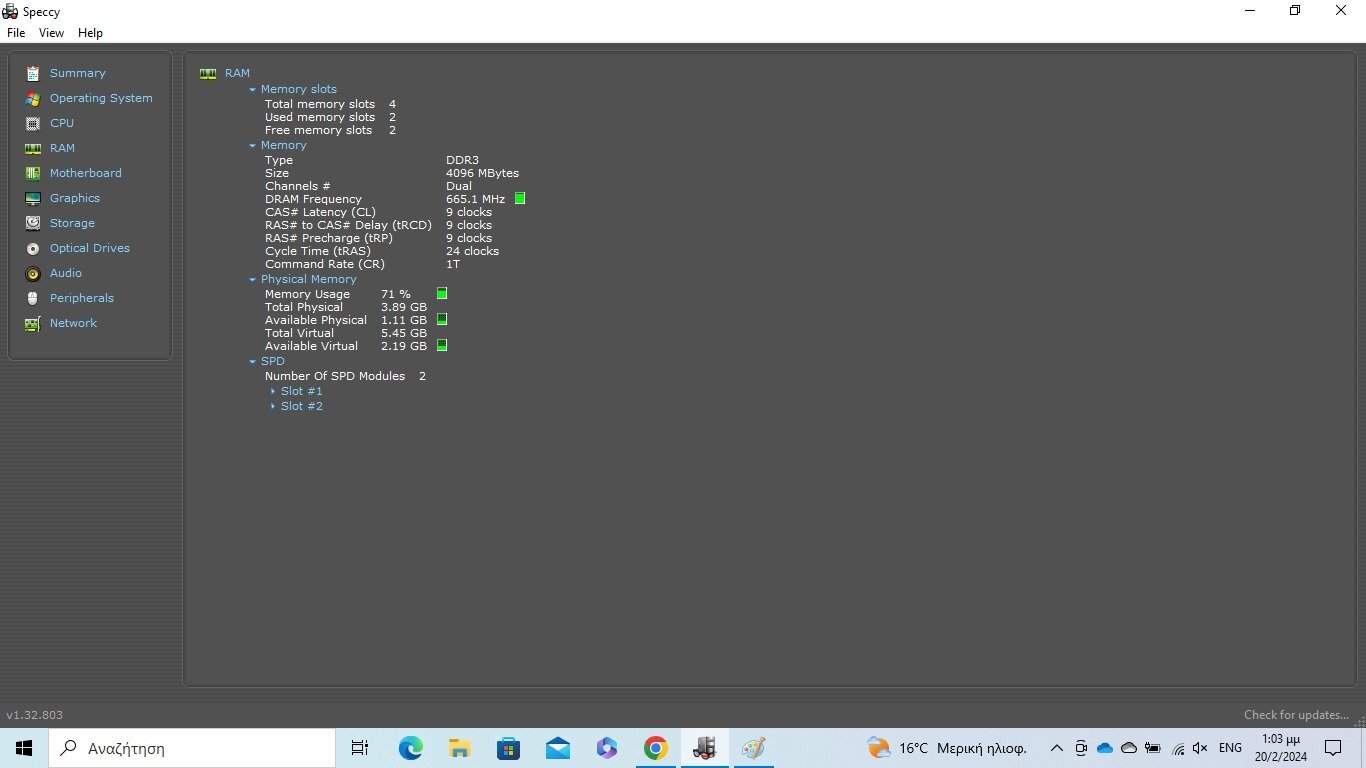Viewport: 1366px width, 768px height.
Task: Open the View menu
Action: [x=51, y=33]
